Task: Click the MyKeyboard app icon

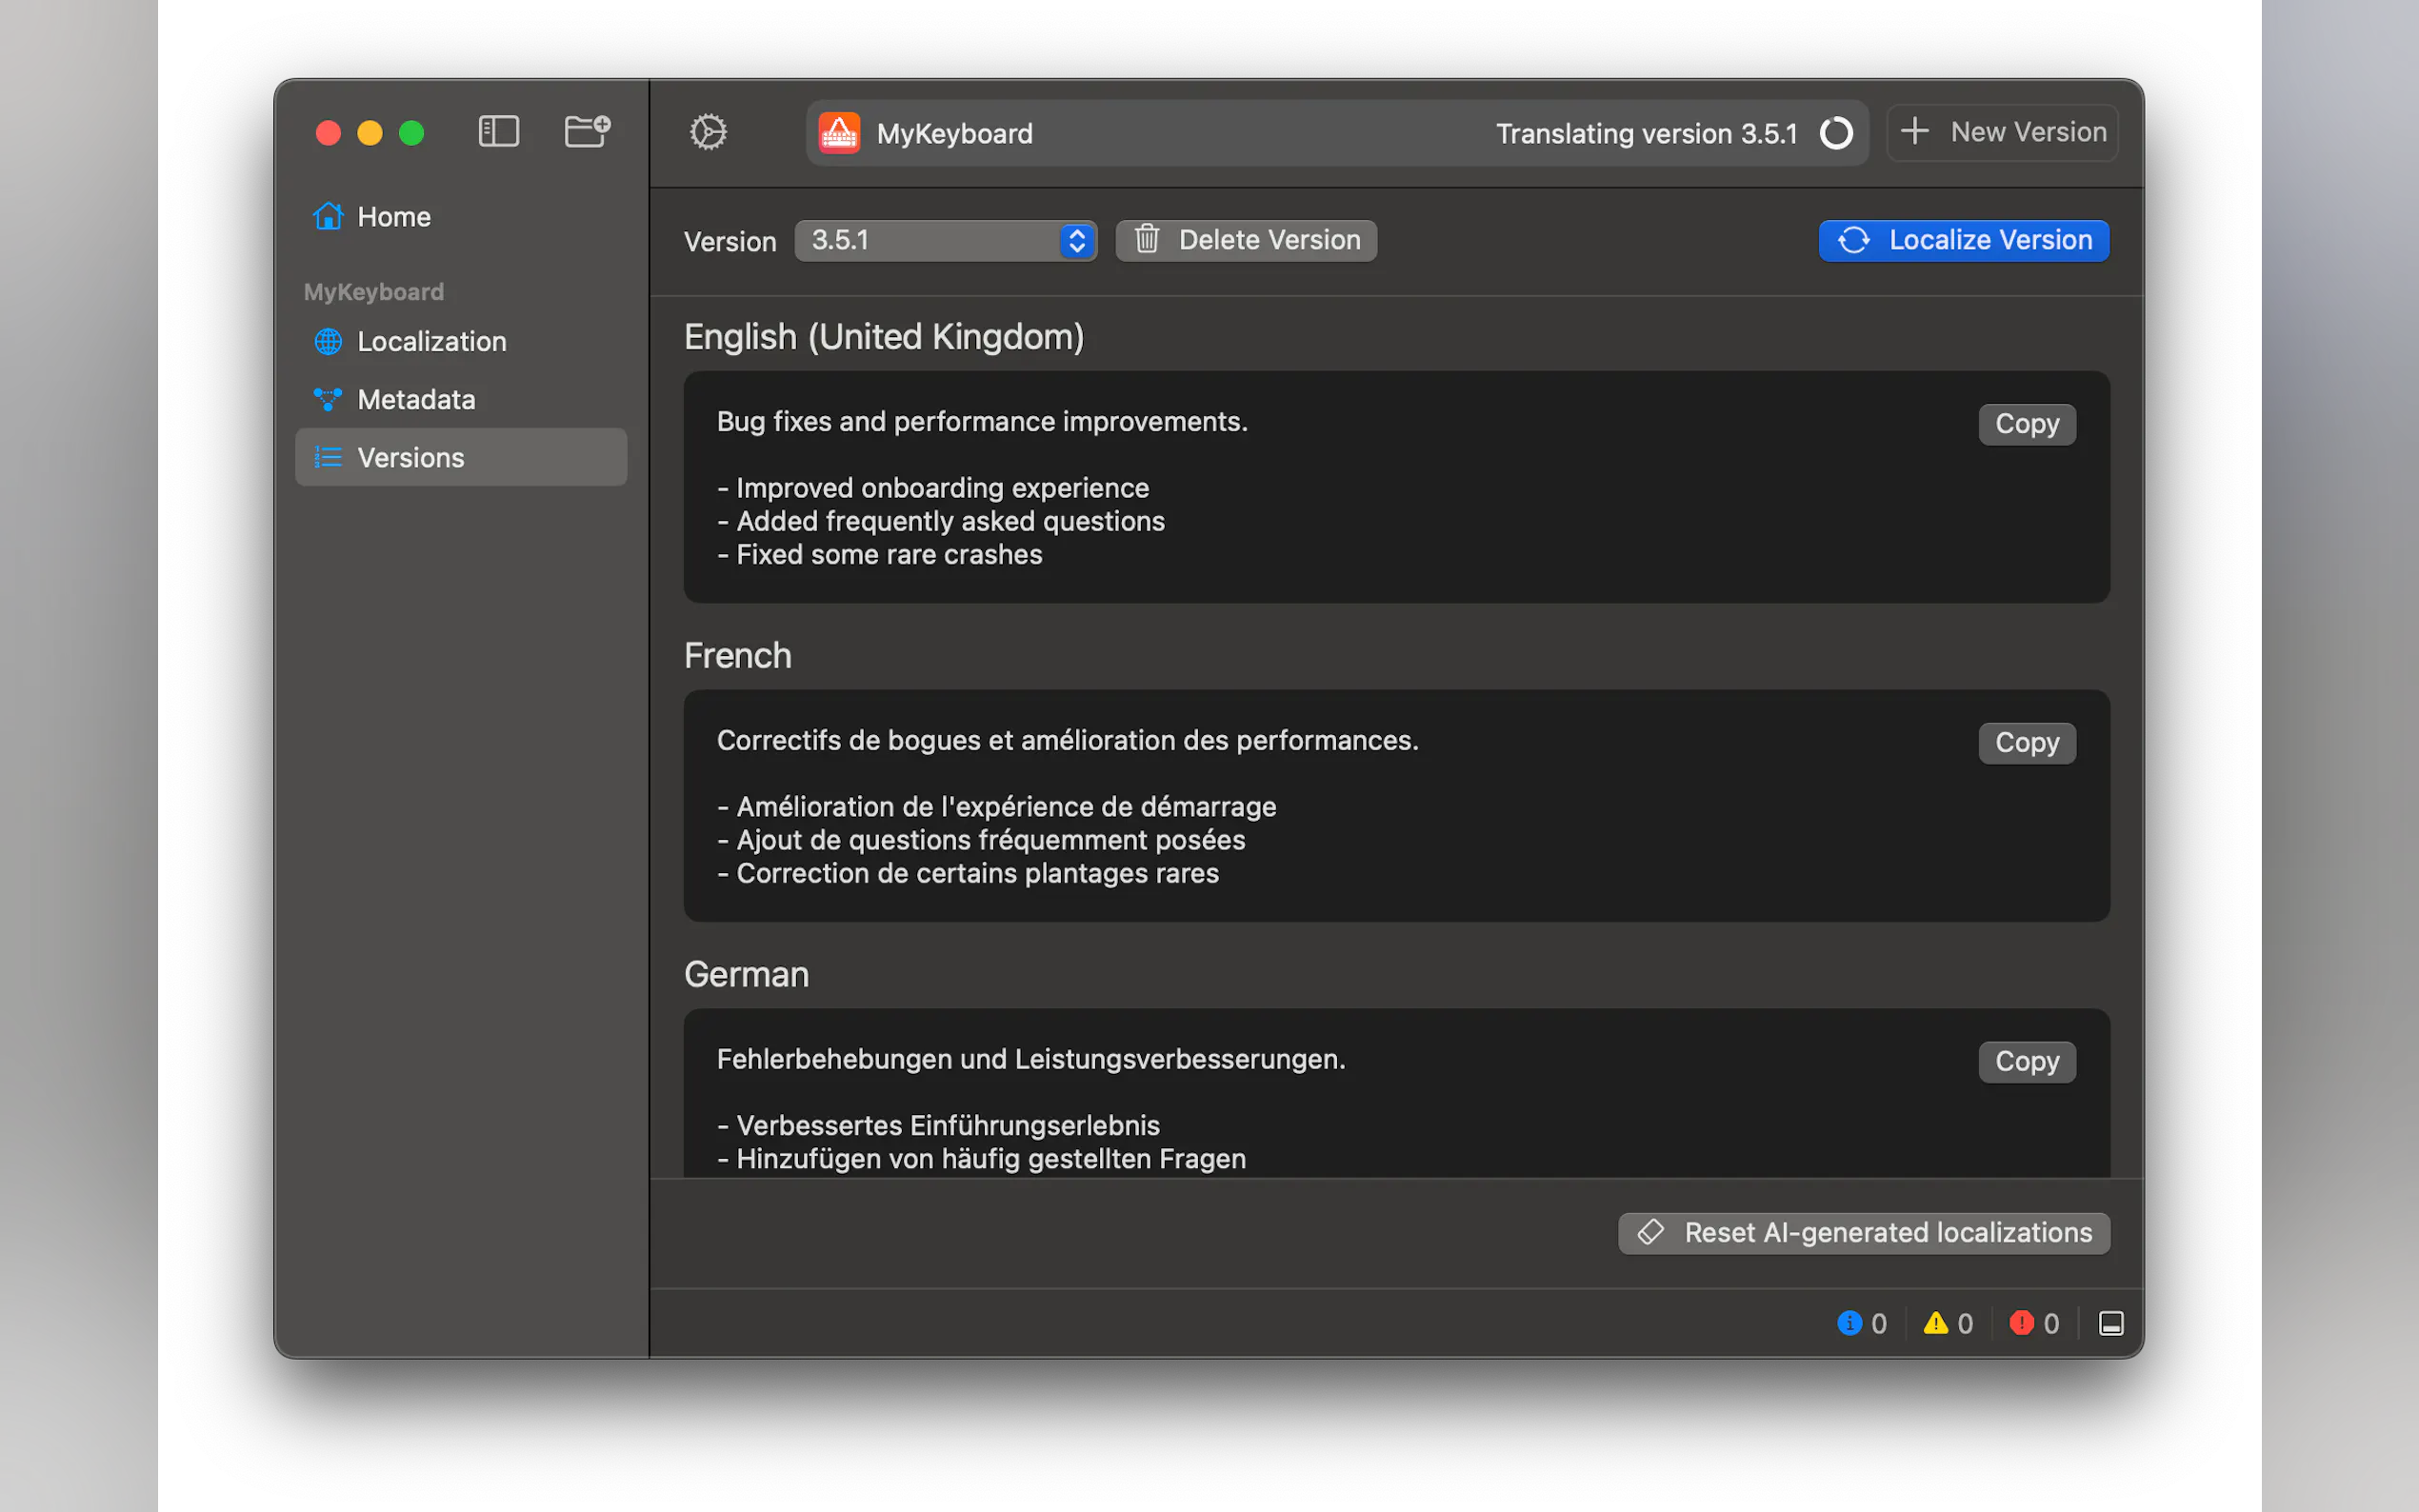Action: [x=839, y=133]
